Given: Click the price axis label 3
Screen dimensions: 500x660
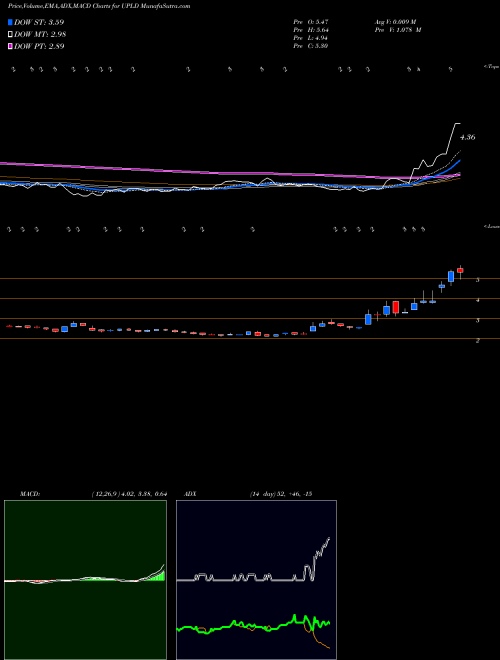Looking at the screenshot, I should pyautogui.click(x=478, y=321).
